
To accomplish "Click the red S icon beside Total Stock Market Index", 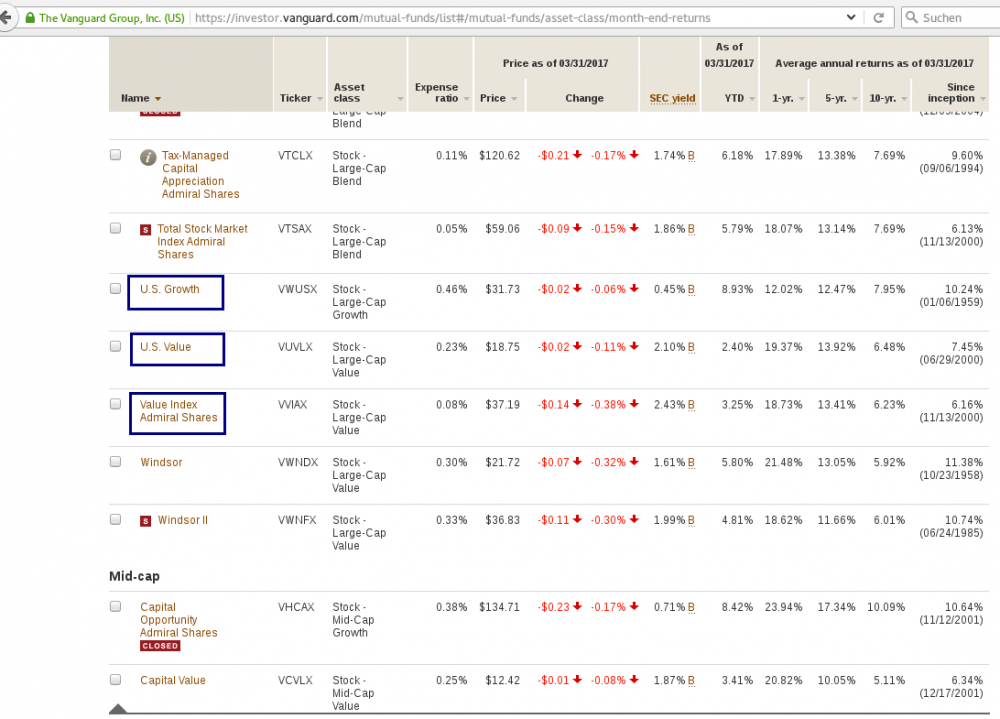I will click(x=147, y=228).
